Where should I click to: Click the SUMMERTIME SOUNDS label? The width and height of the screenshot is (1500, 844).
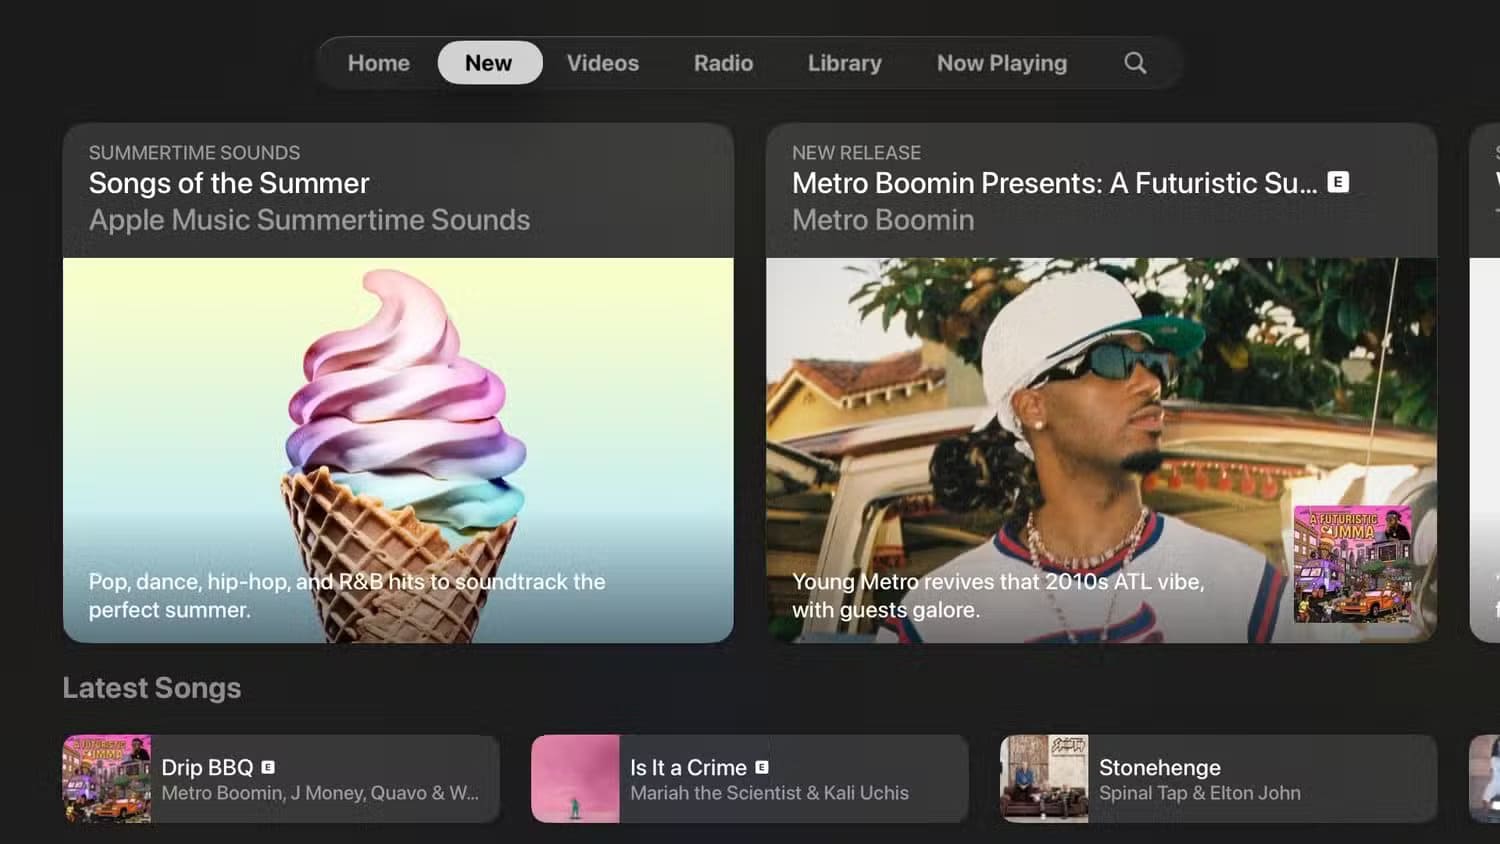point(194,153)
